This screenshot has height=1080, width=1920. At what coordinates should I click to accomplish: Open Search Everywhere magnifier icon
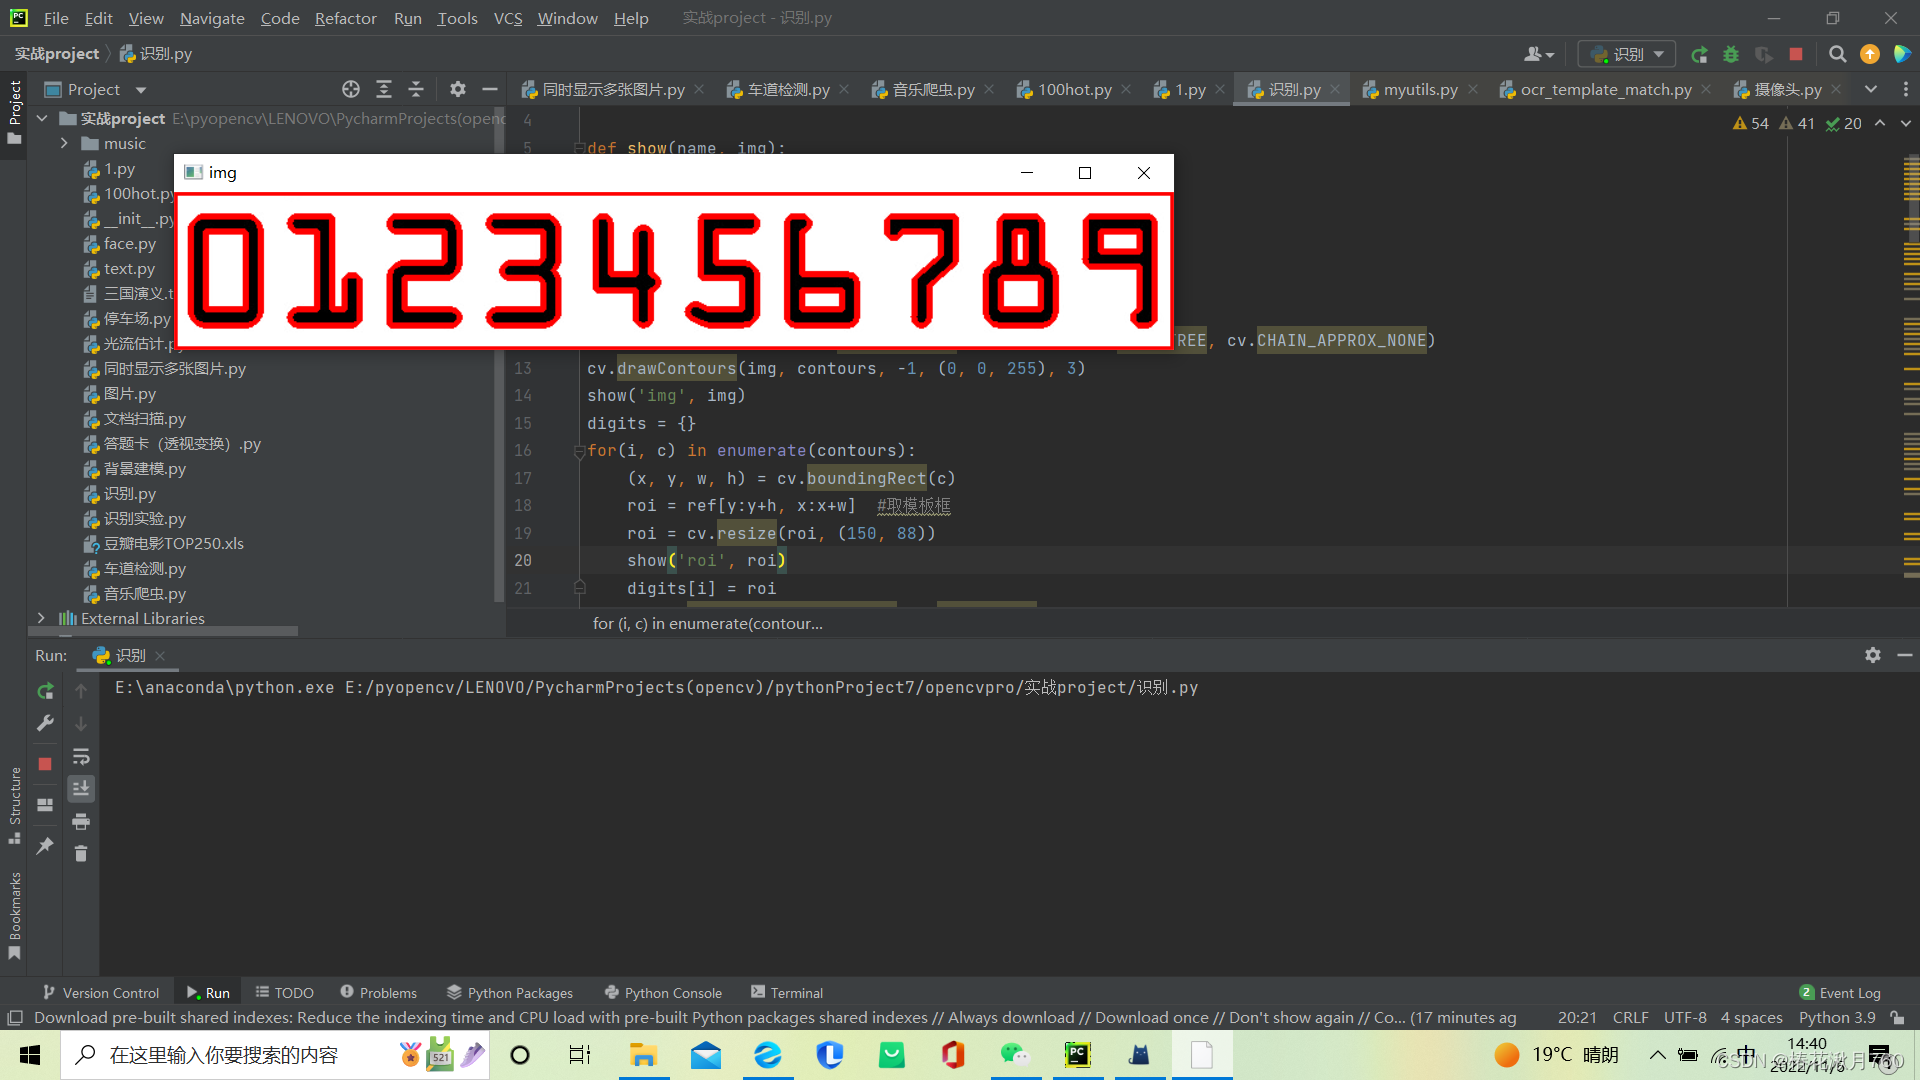1837,54
